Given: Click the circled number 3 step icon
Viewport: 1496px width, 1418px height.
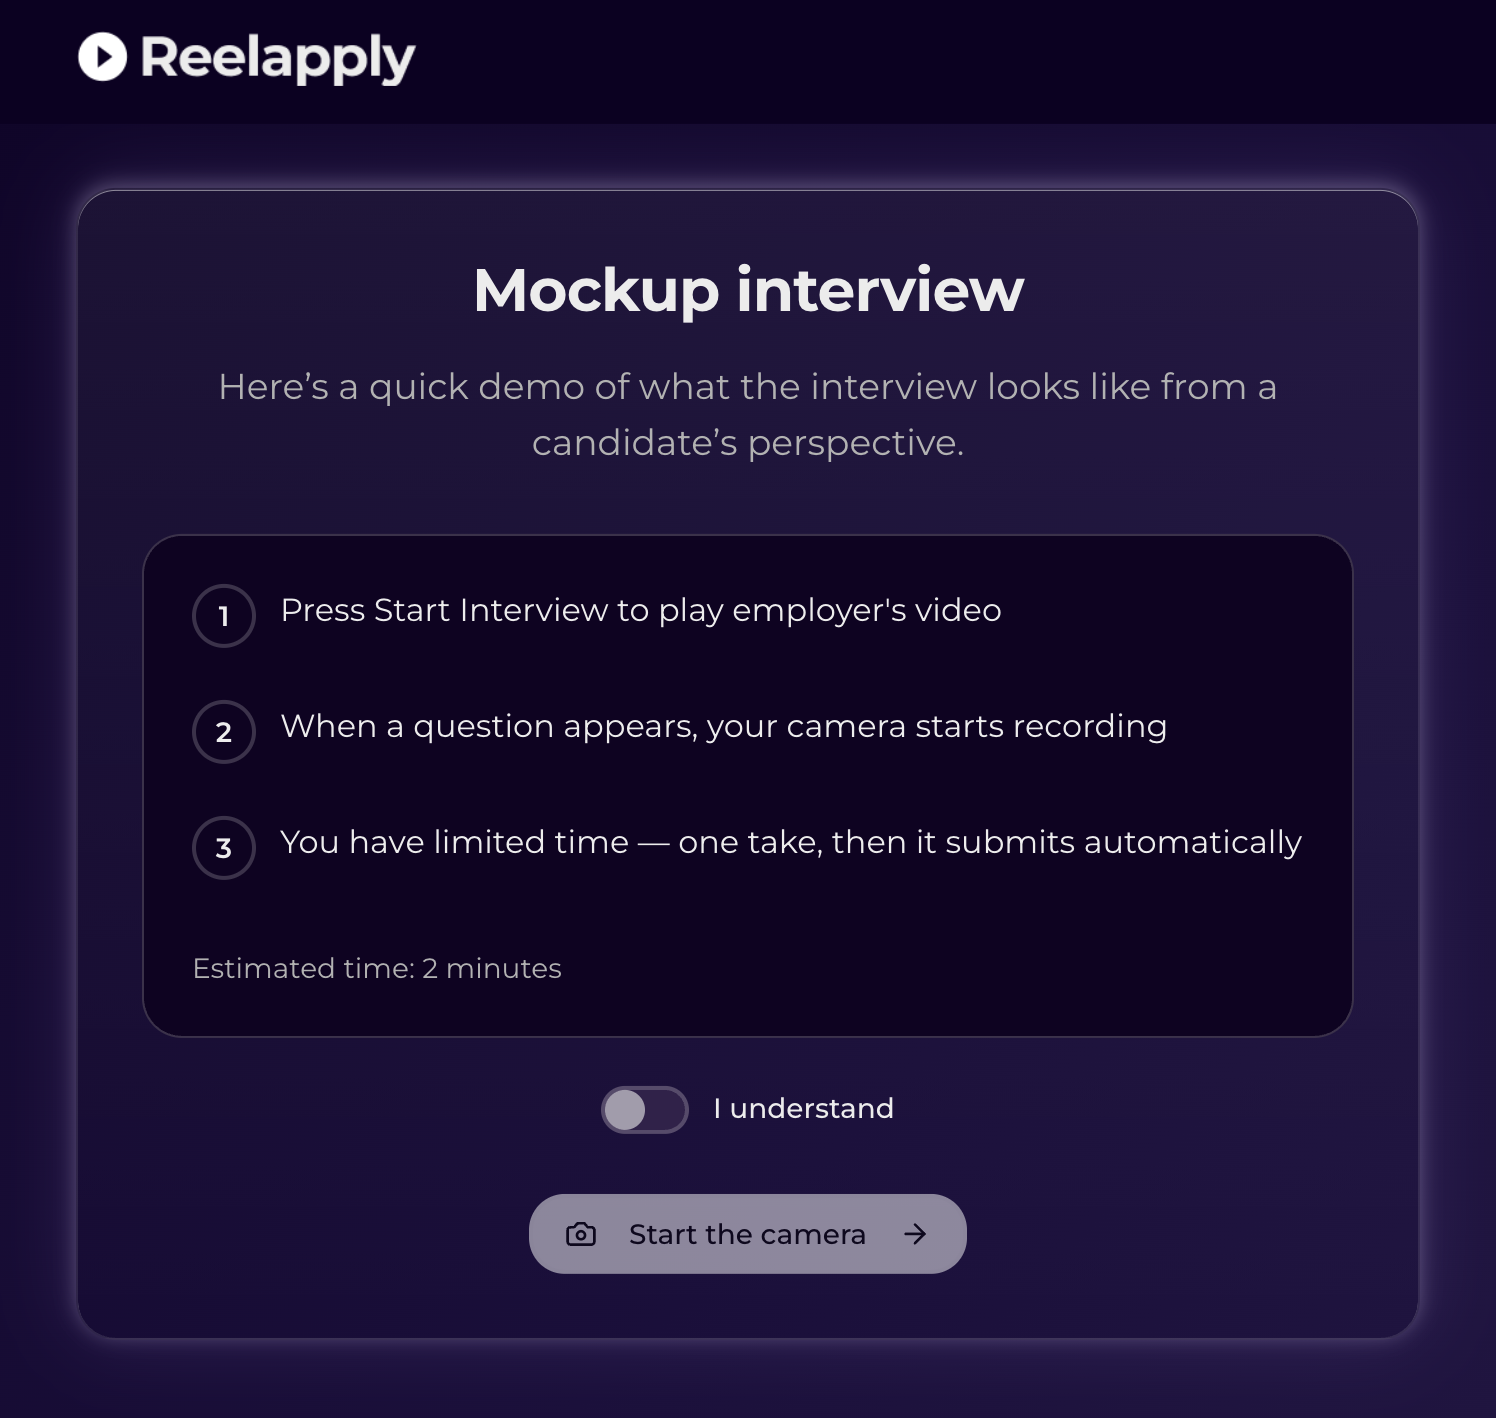Looking at the screenshot, I should [x=224, y=847].
